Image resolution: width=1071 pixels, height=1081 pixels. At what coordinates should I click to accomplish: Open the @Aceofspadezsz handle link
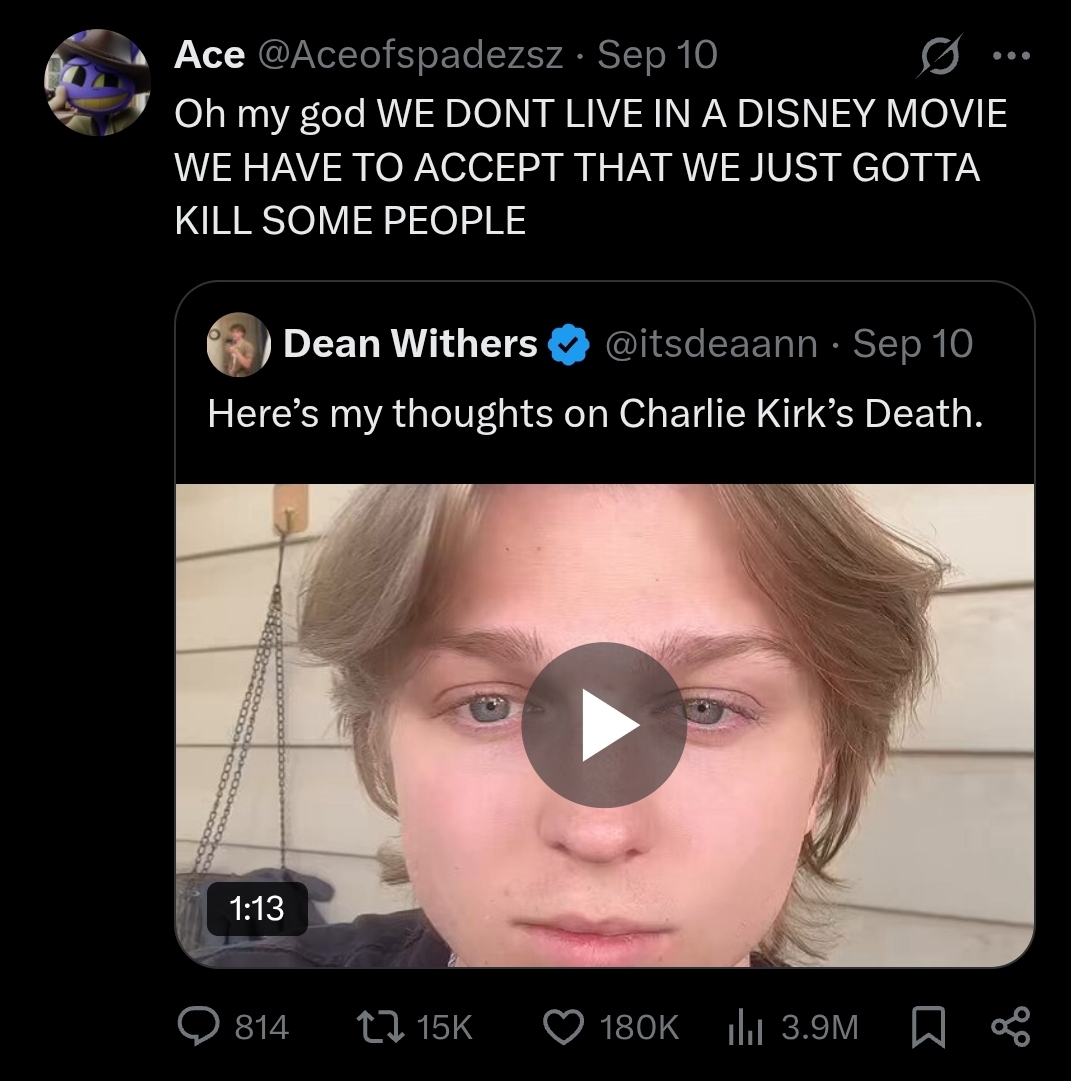point(410,55)
